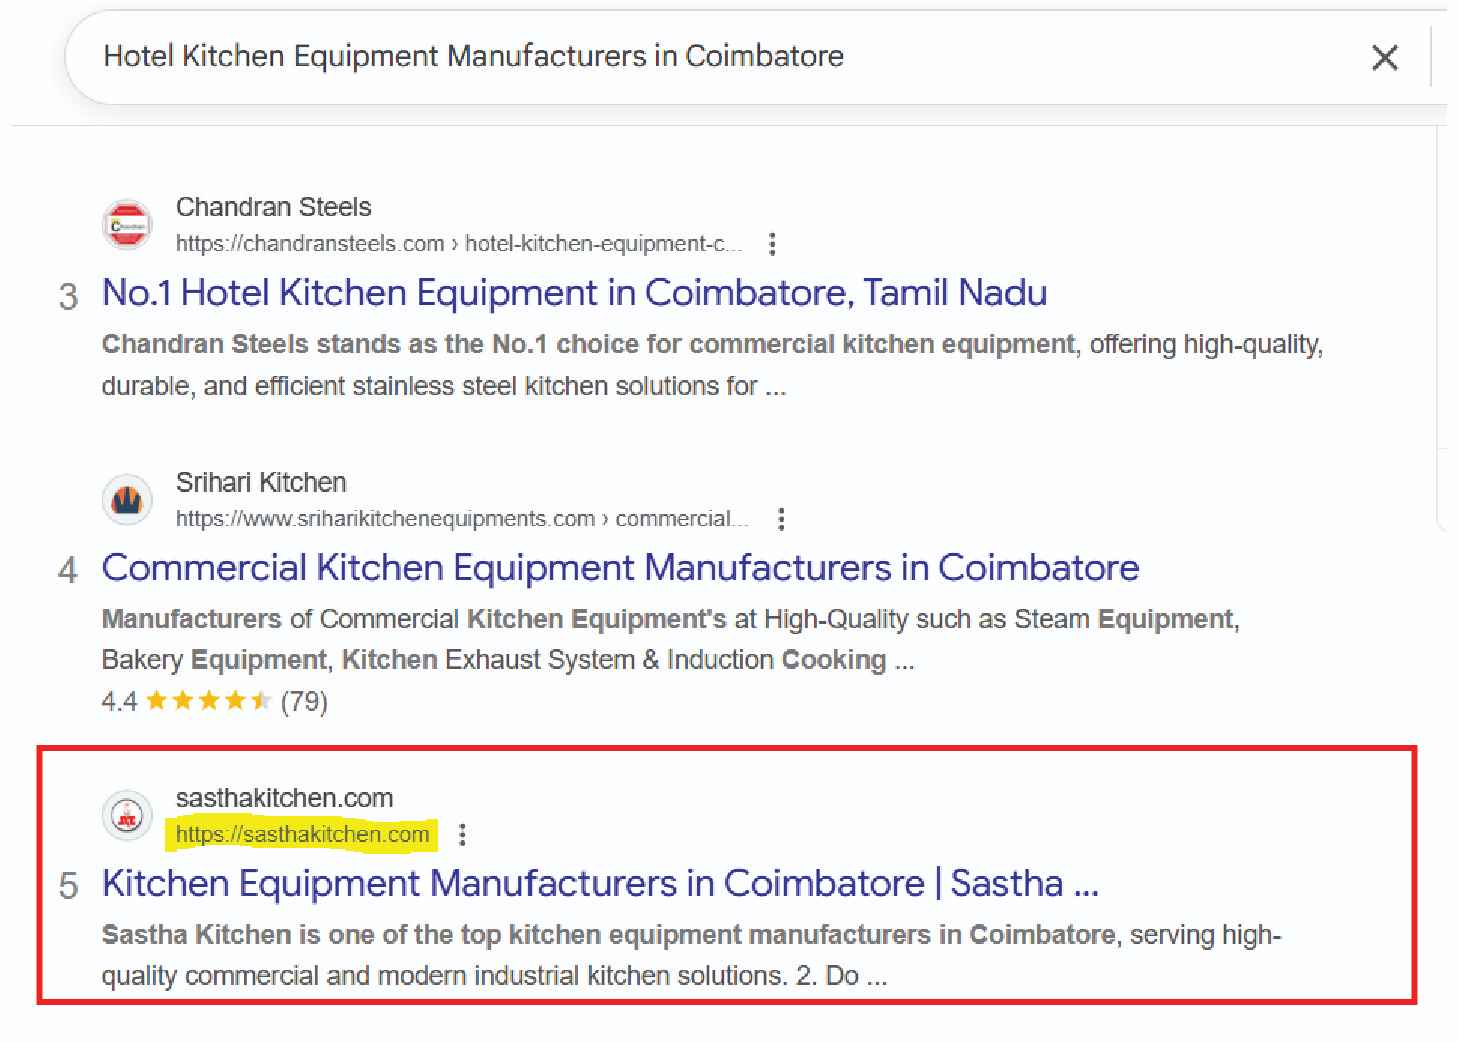Click inside the search query text box
This screenshot has height=1042, width=1458.
600,56
